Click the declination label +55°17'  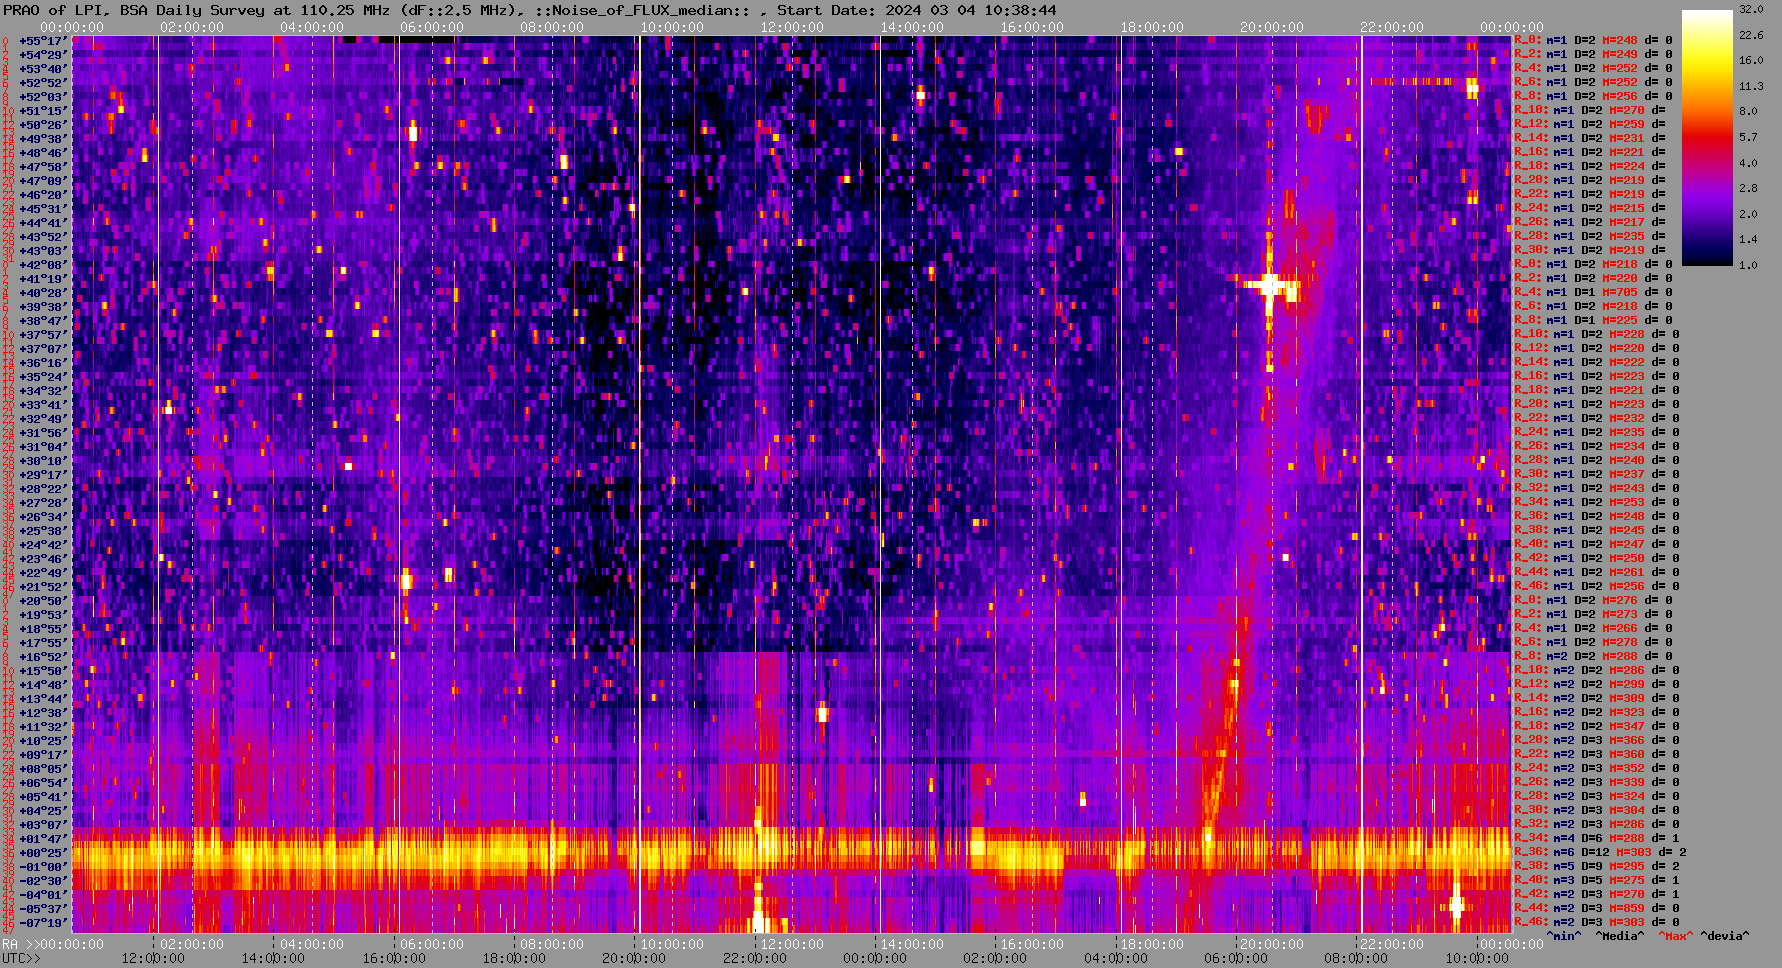(43, 41)
